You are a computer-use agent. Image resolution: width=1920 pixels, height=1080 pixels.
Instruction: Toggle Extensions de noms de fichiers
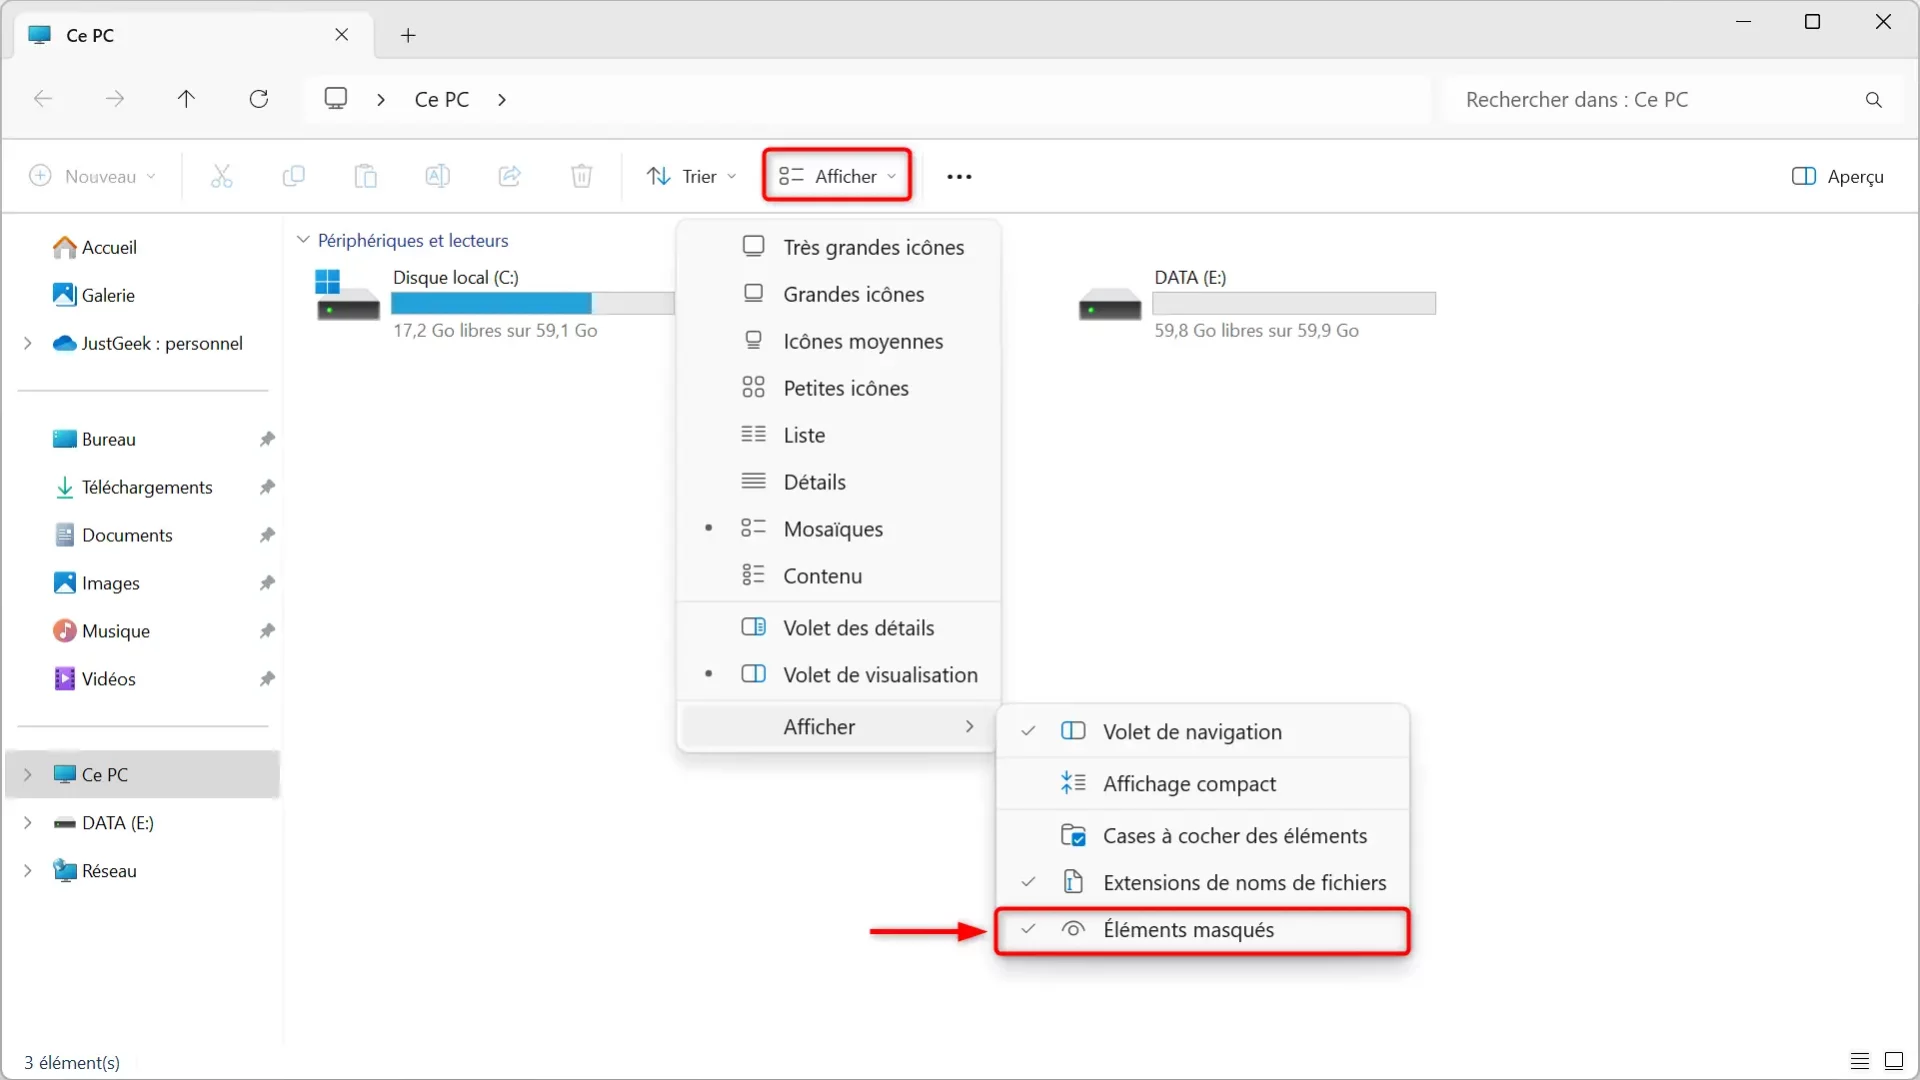(1203, 883)
